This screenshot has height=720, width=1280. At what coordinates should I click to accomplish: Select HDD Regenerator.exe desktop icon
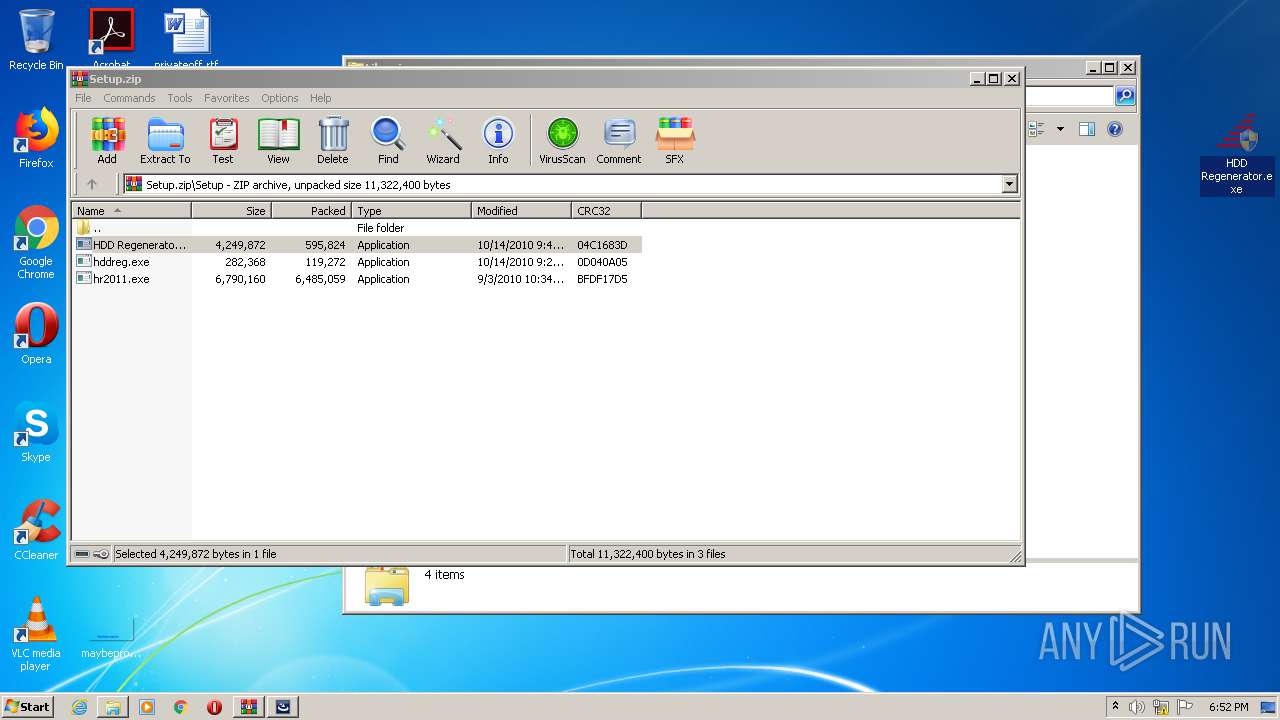coord(1237,156)
